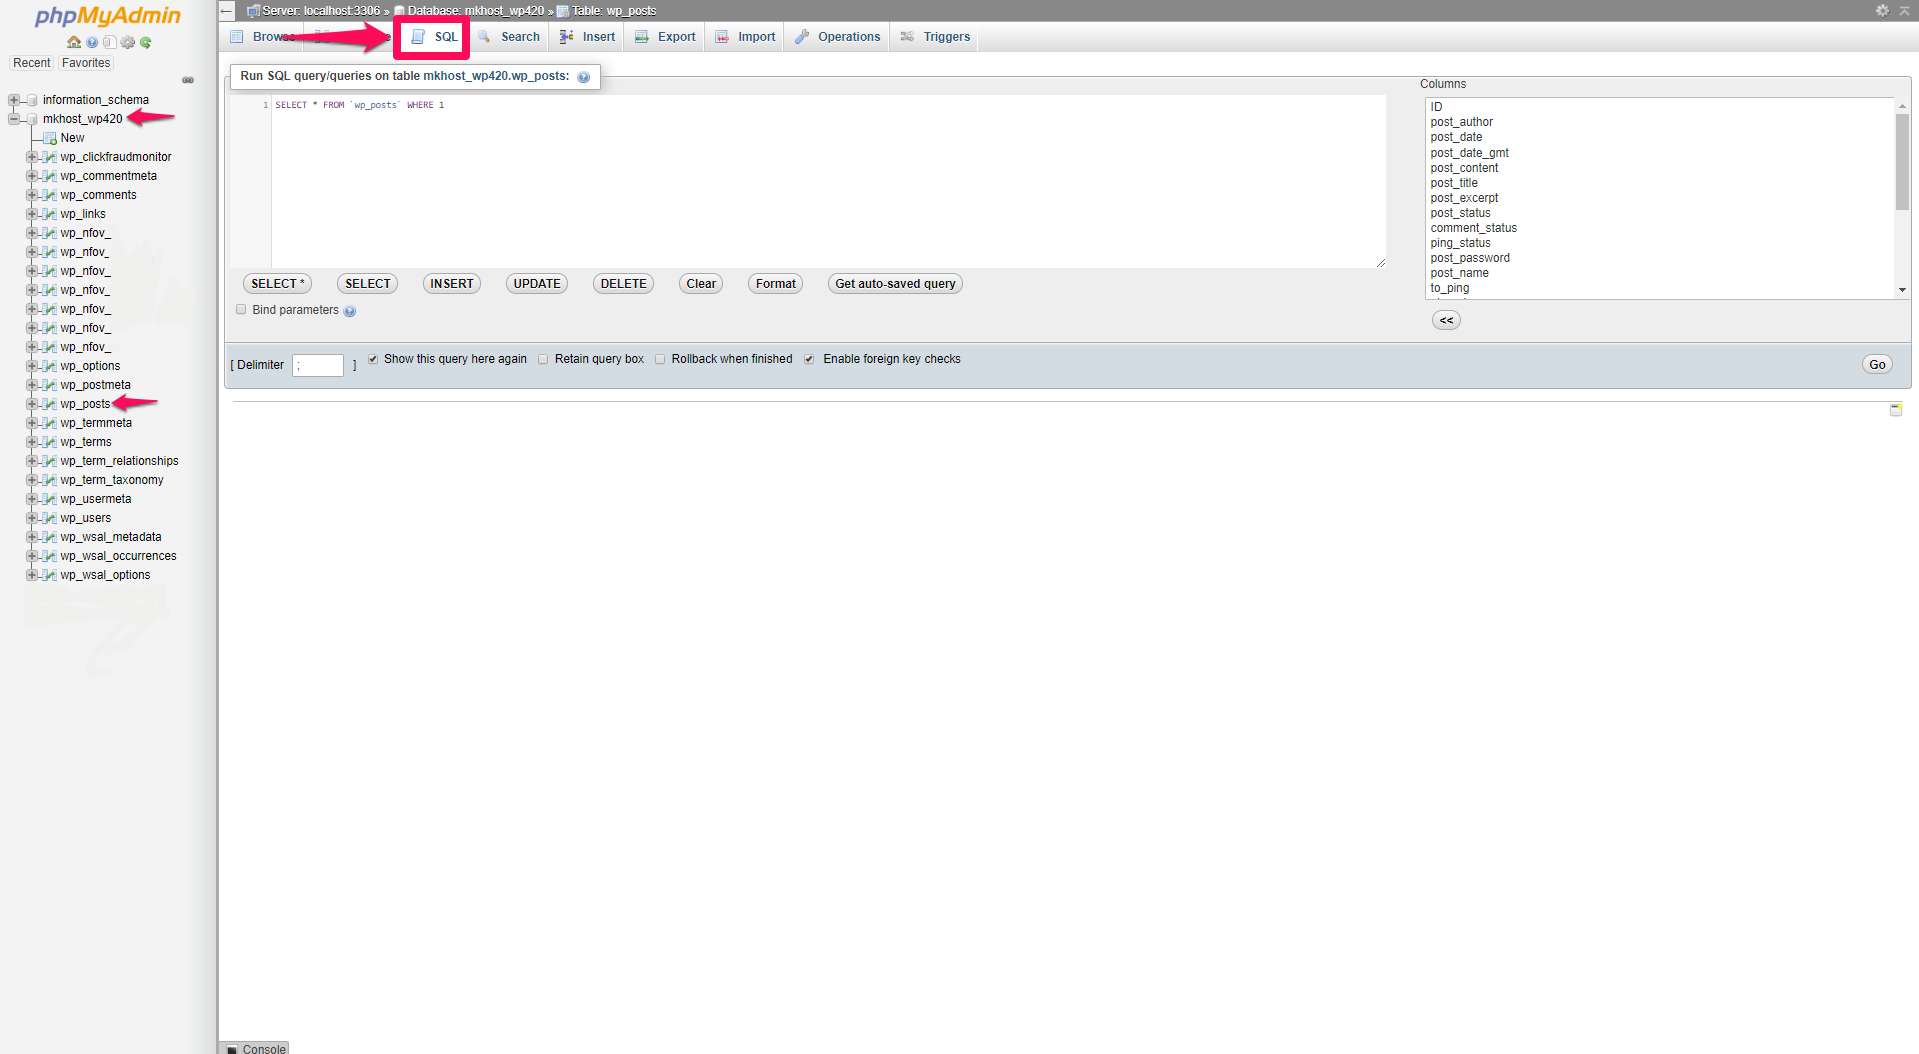Click the page settings gear at top right
Viewport: 1919px width, 1054px height.
[1882, 10]
